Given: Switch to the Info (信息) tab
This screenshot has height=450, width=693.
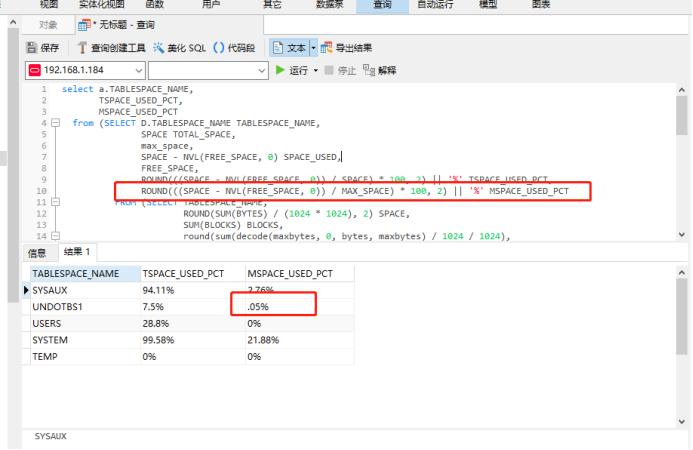Looking at the screenshot, I should tap(37, 253).
